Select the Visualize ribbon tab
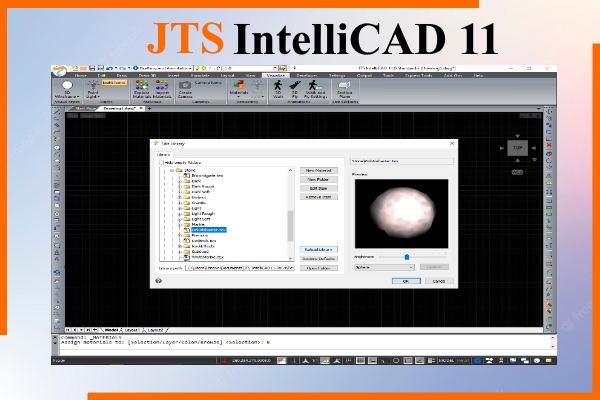 tap(276, 76)
